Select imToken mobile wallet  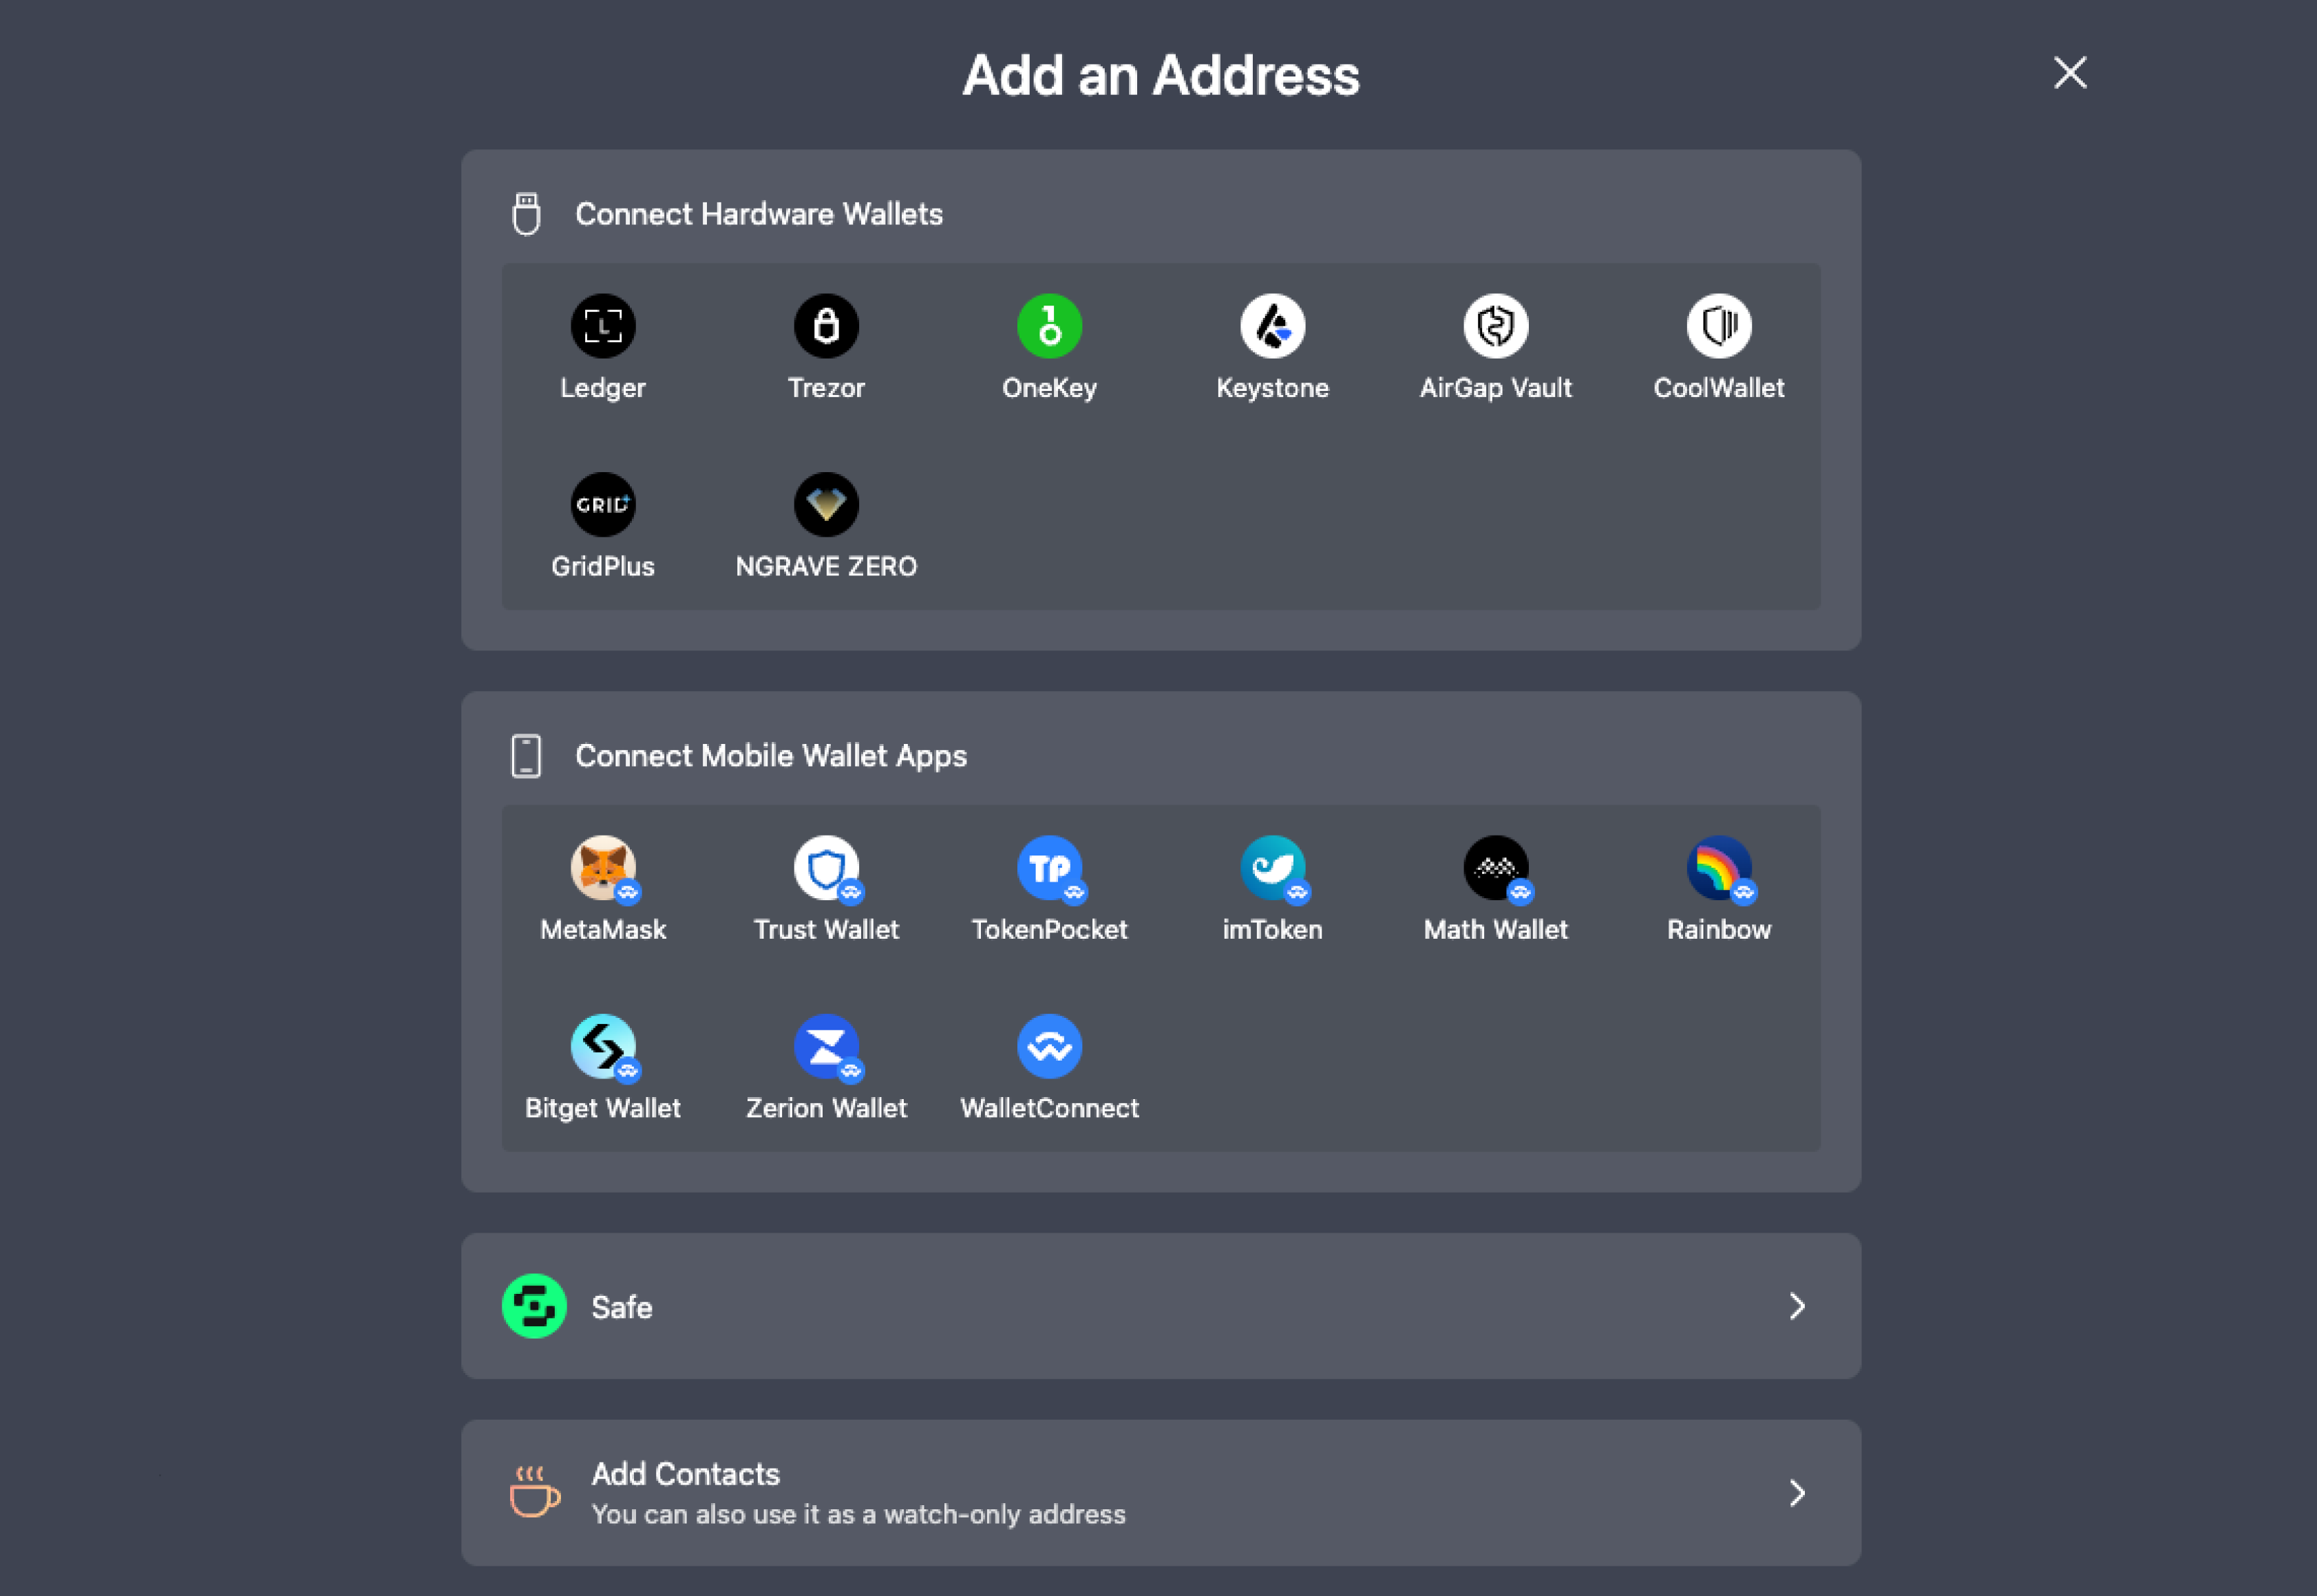1273,887
